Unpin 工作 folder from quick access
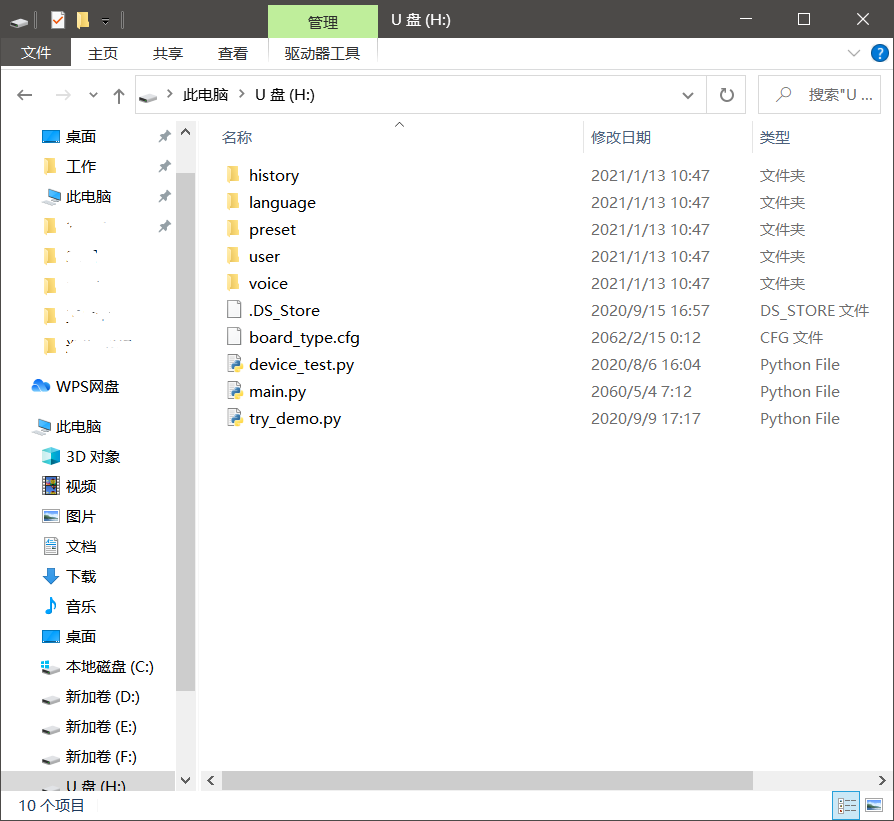Screen dimensions: 894x821 pos(164,166)
